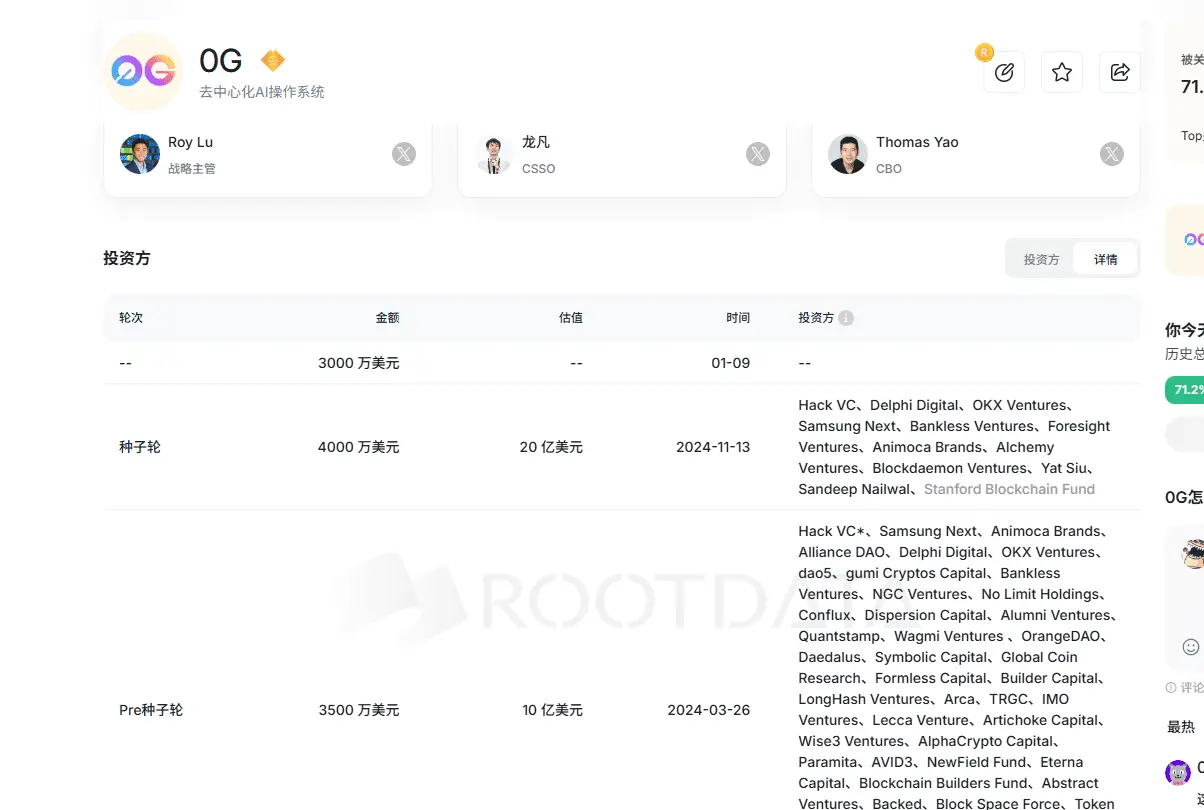
Task: Open Animoca Brands in seed round investors
Action: (927, 447)
